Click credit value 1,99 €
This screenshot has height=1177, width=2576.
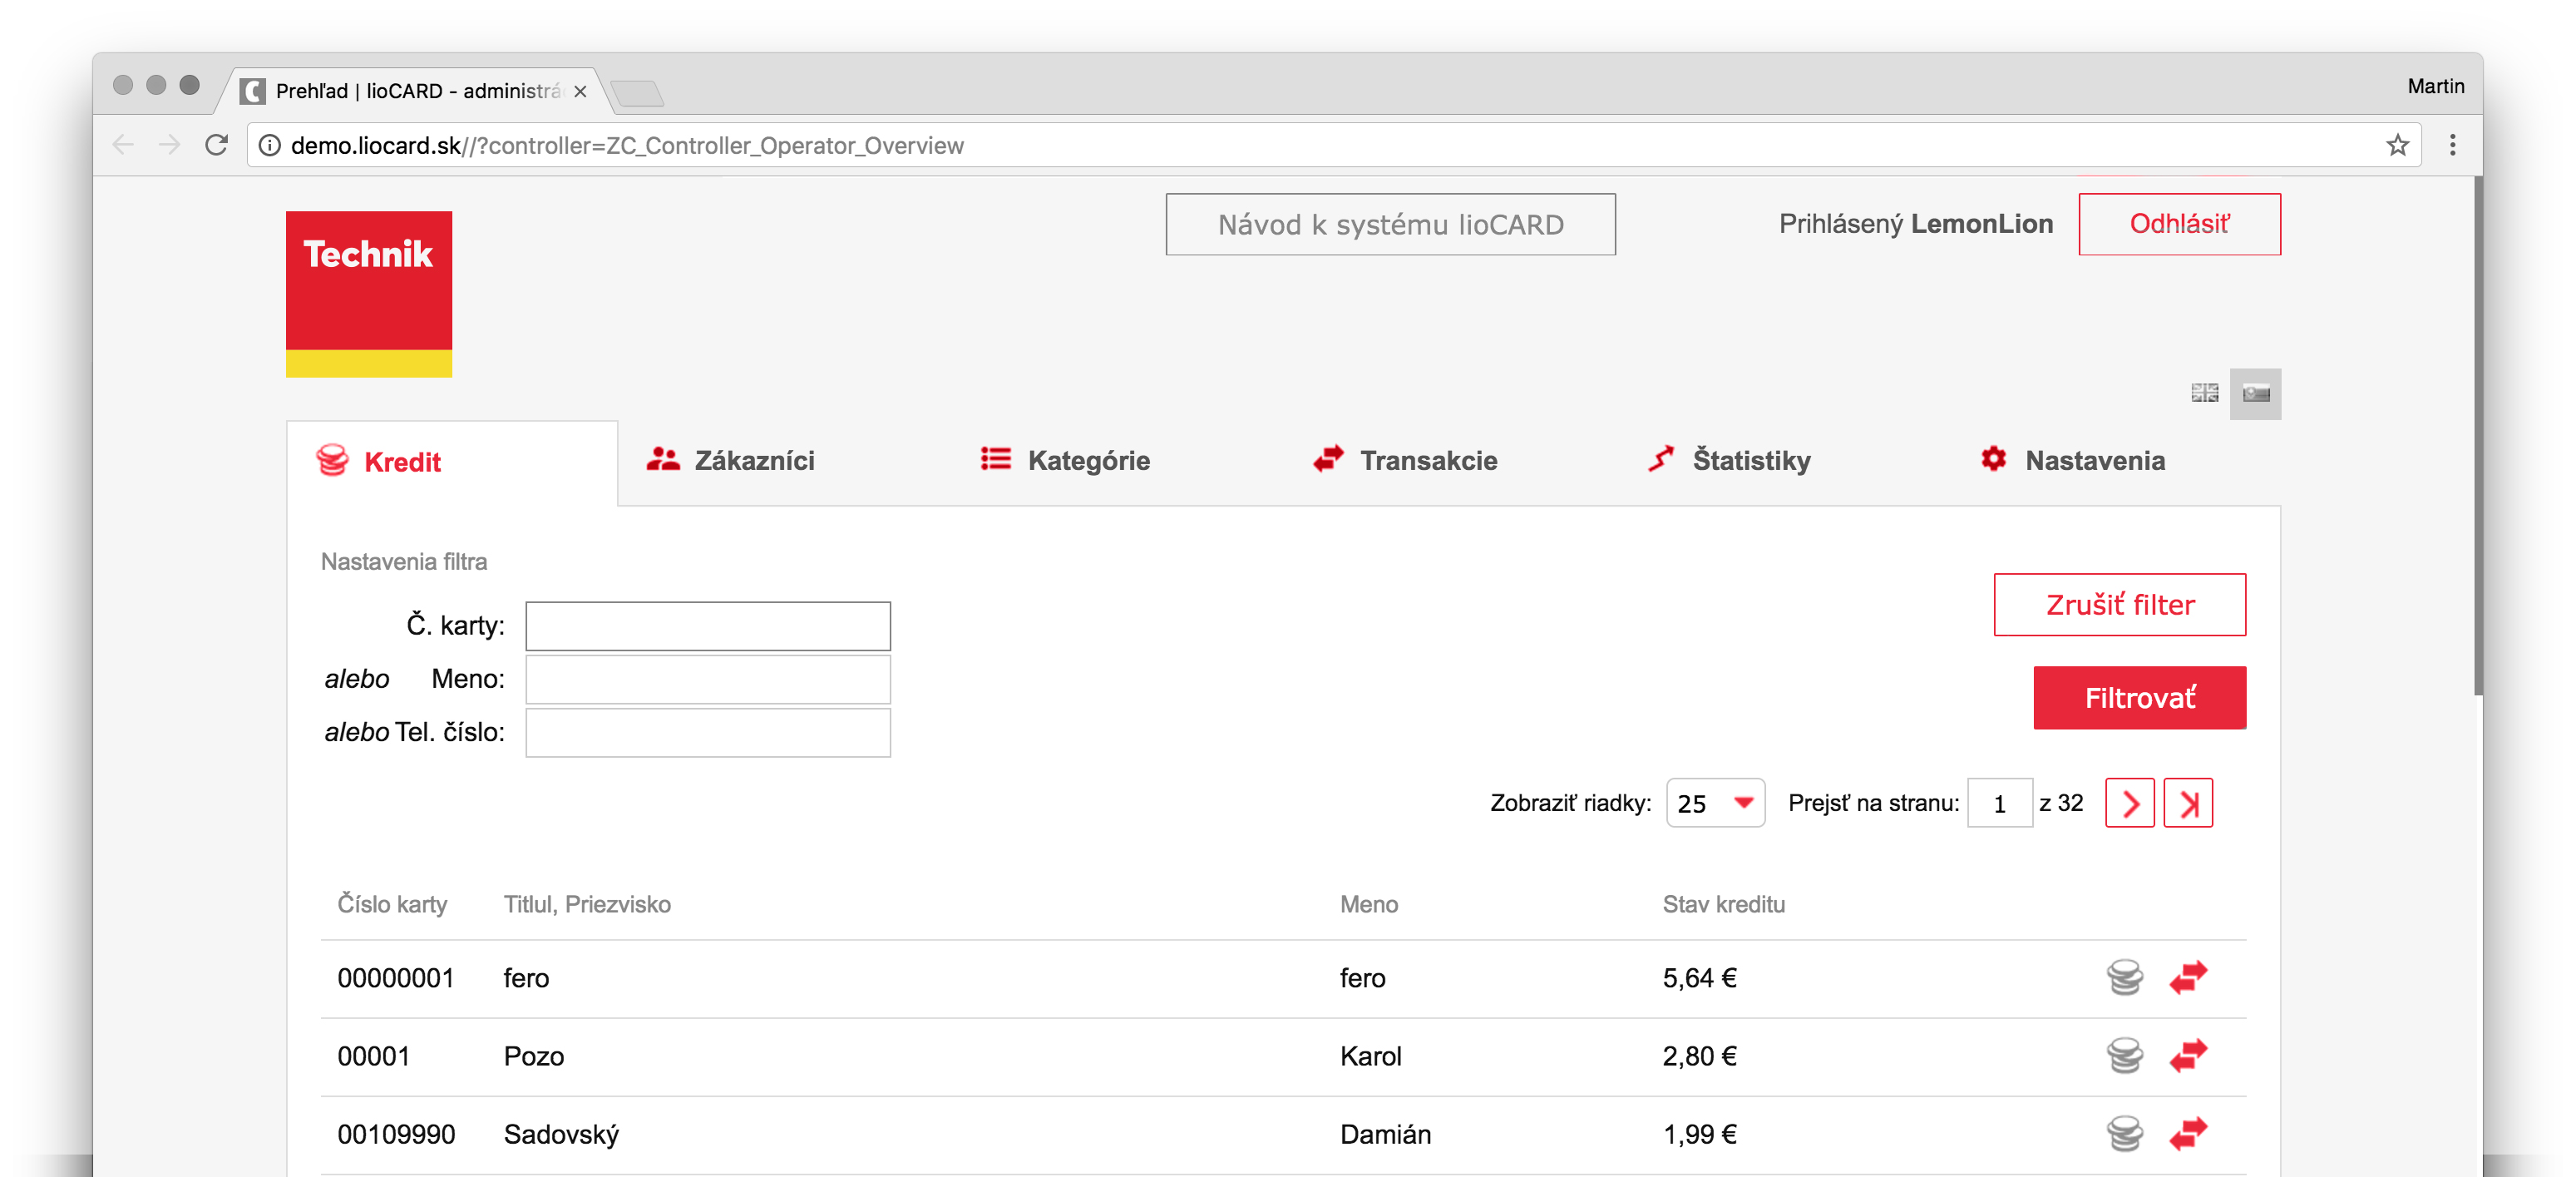coord(1699,1134)
